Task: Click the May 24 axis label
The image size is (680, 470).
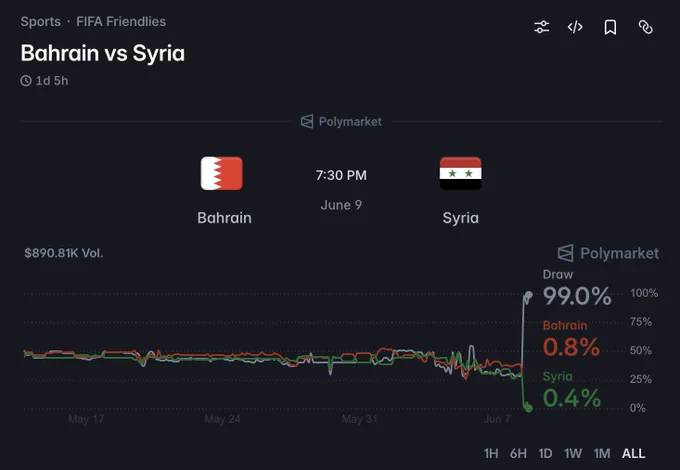Action: point(222,419)
